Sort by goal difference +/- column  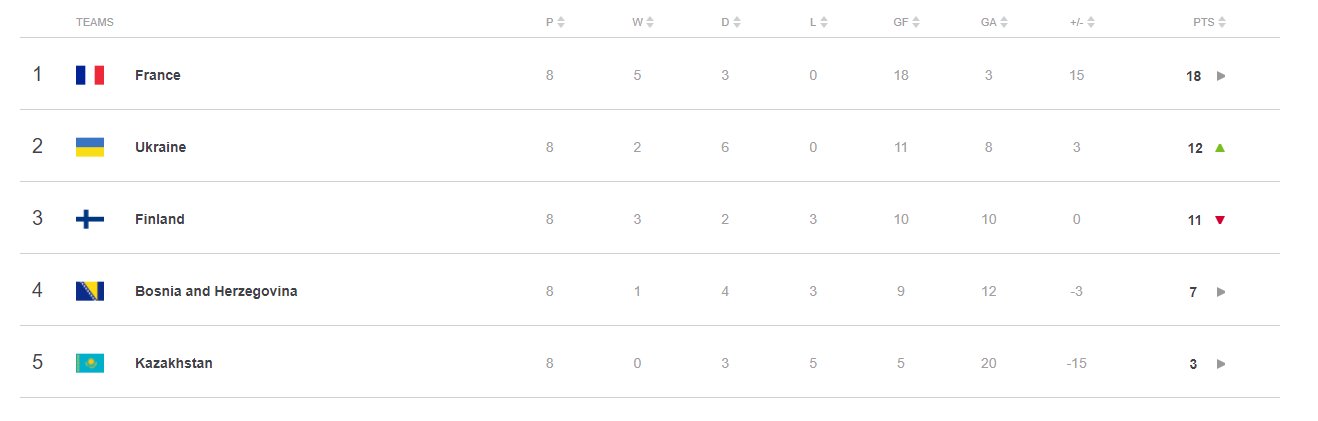coord(1083,22)
